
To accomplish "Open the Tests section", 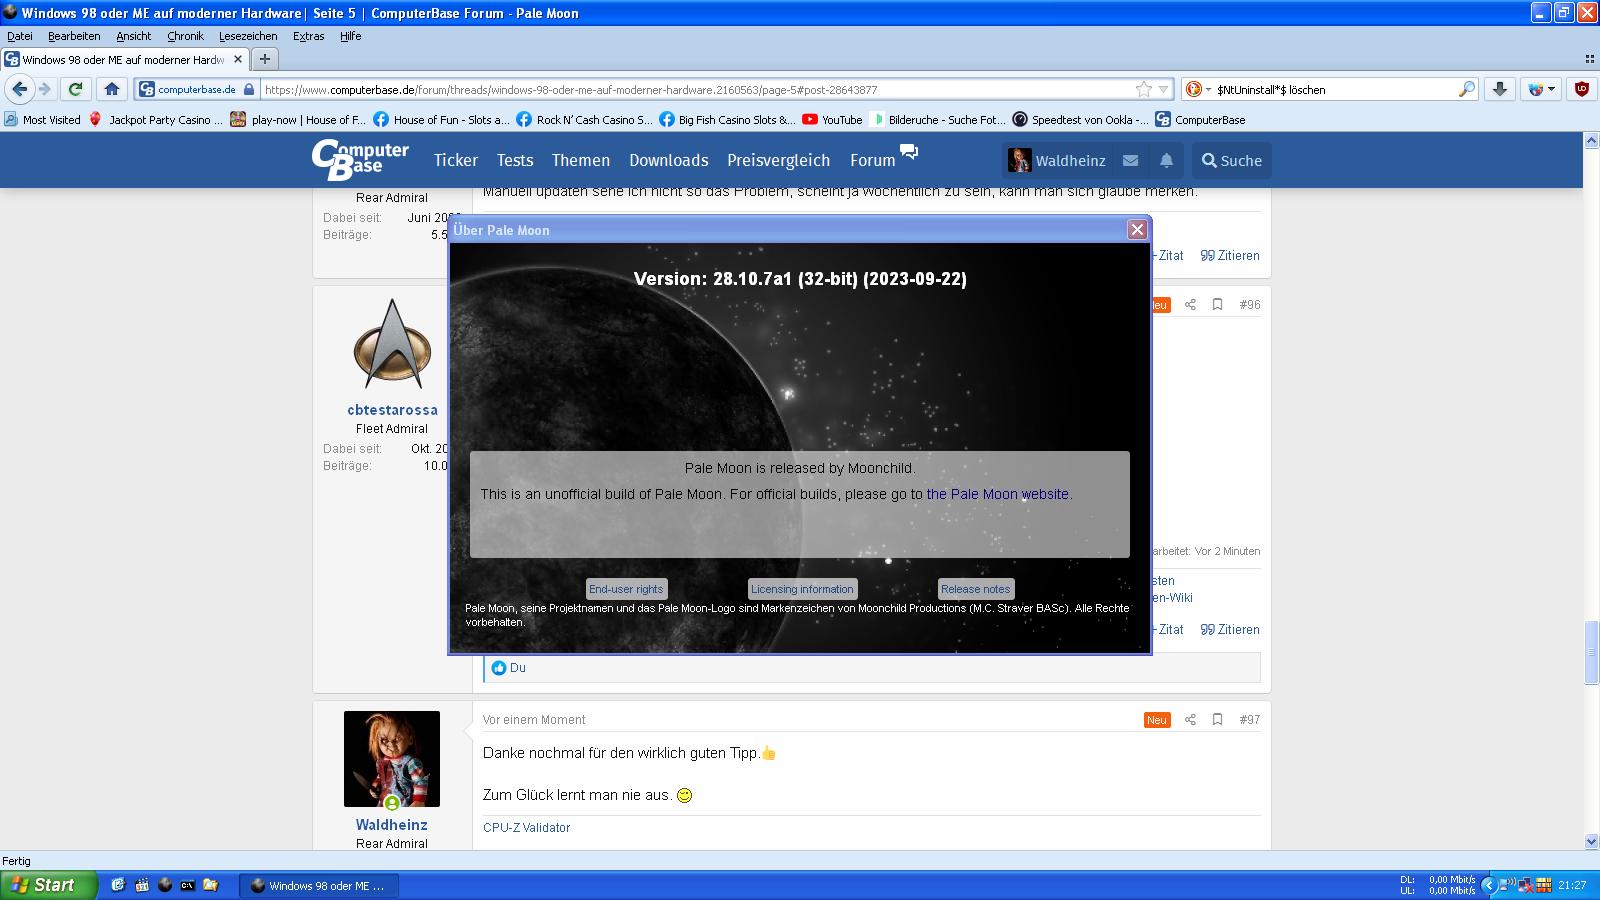I will click(515, 160).
